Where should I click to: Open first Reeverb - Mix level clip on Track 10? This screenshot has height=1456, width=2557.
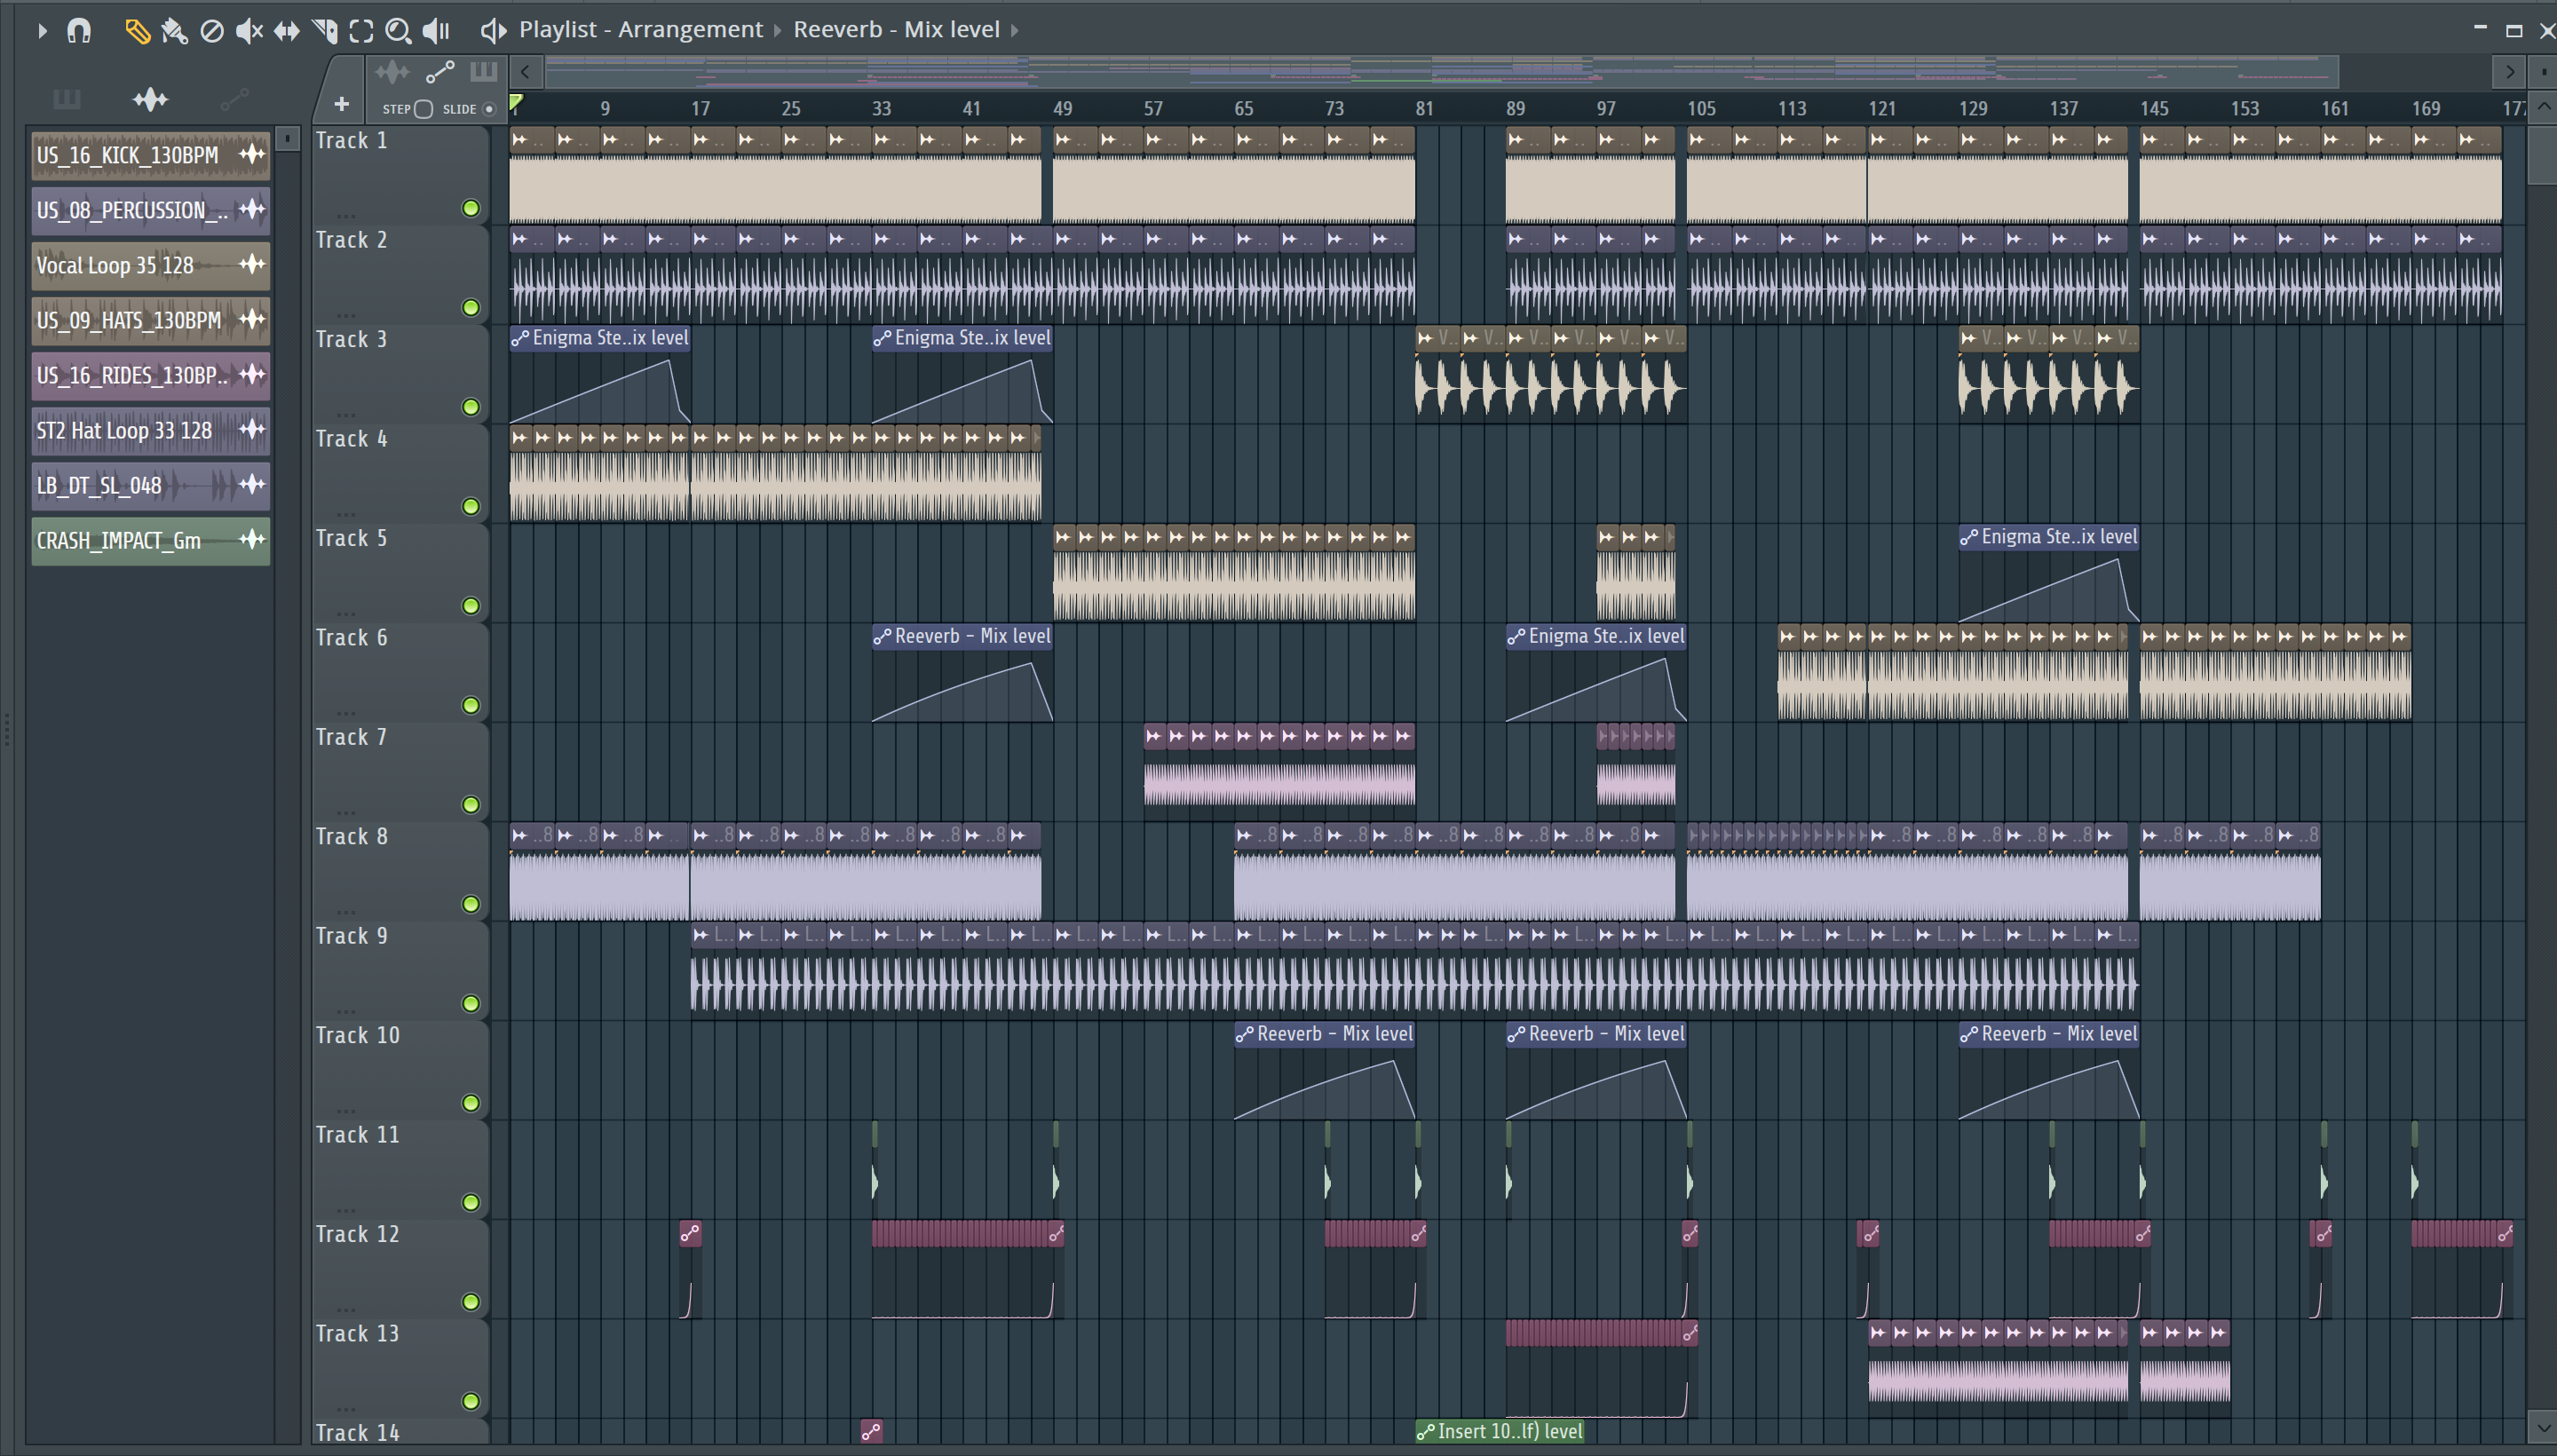coord(1324,1034)
